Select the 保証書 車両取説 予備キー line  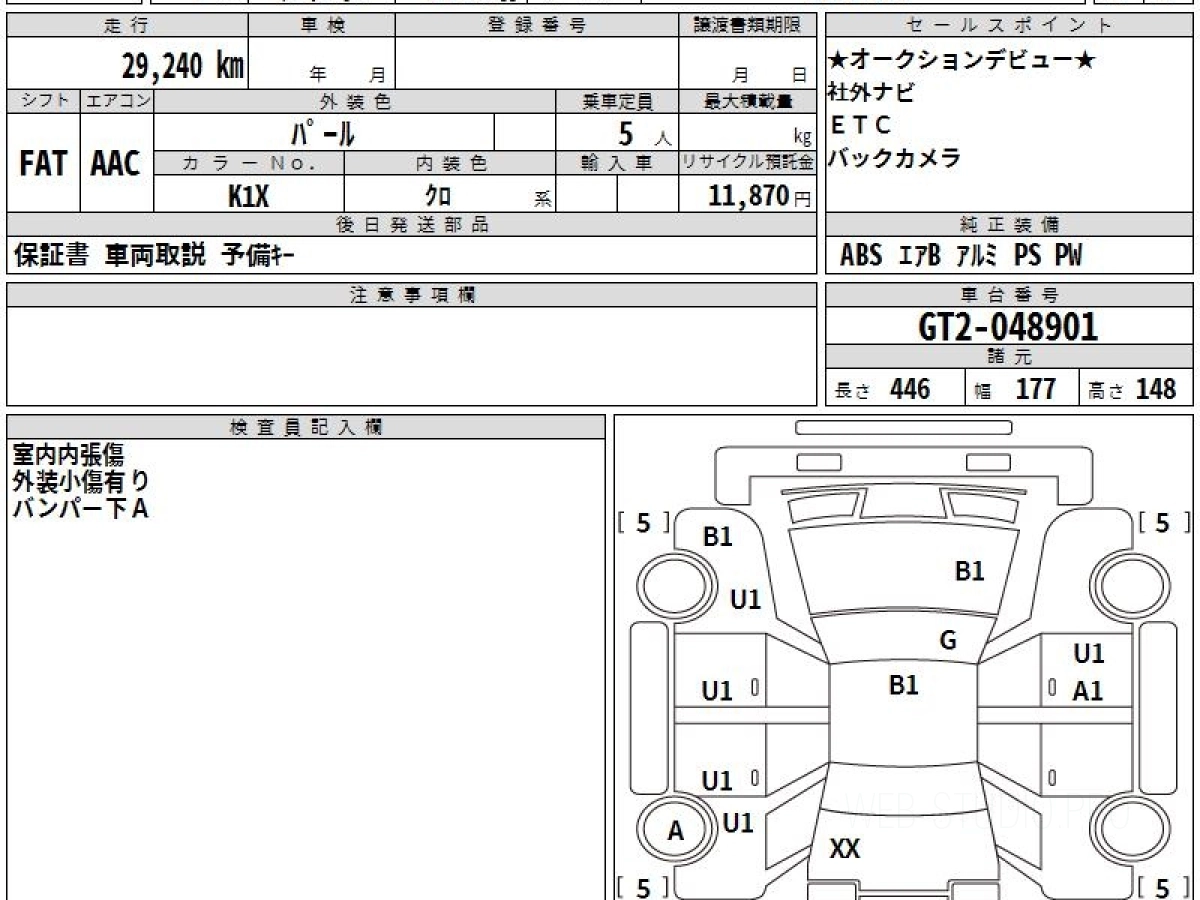click(154, 256)
